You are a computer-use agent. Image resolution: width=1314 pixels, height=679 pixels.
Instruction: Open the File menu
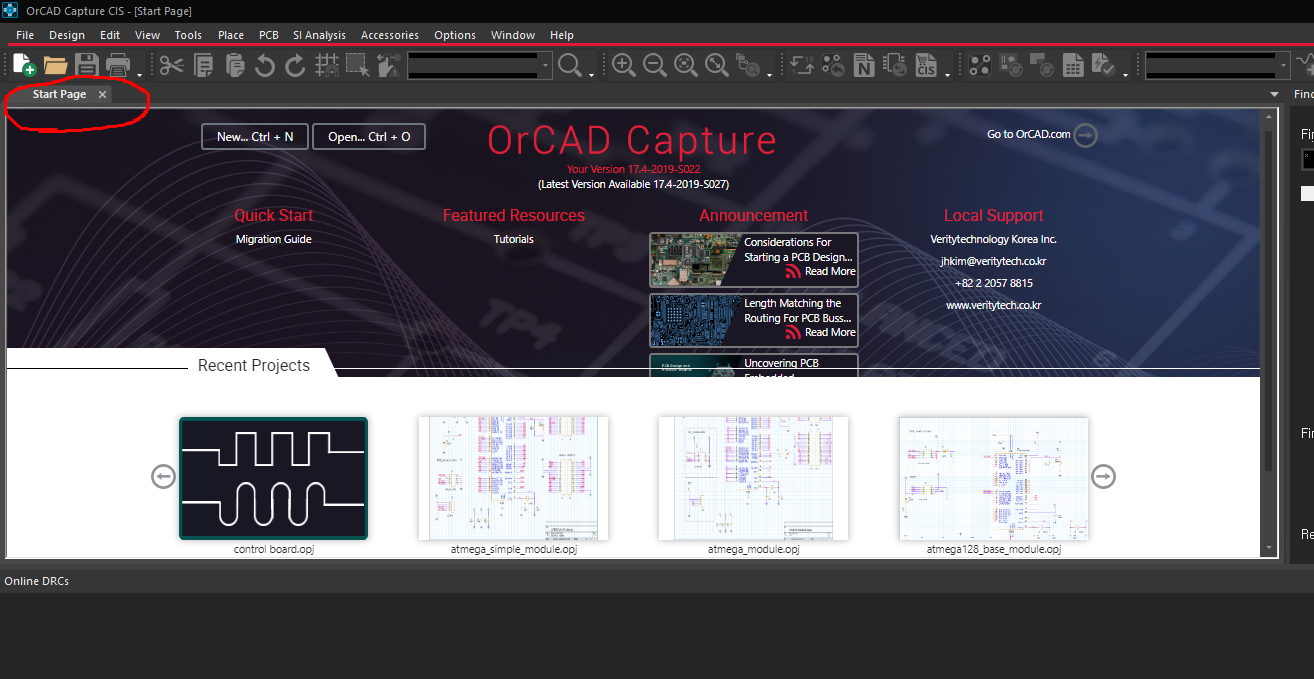point(25,35)
